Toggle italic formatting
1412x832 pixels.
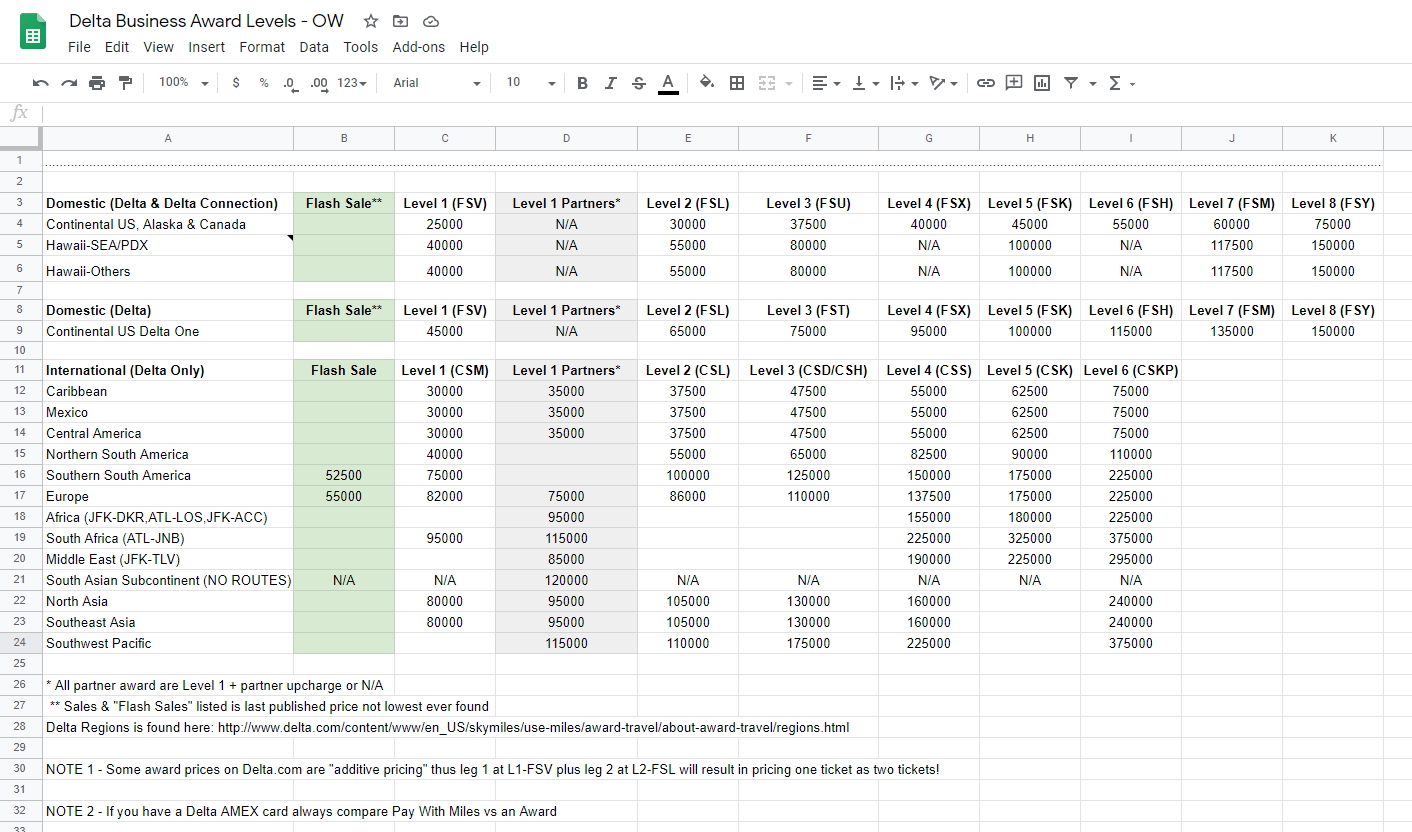(610, 83)
